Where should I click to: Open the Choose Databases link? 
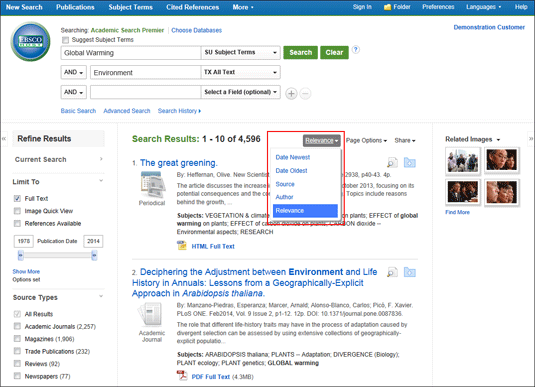197,30
